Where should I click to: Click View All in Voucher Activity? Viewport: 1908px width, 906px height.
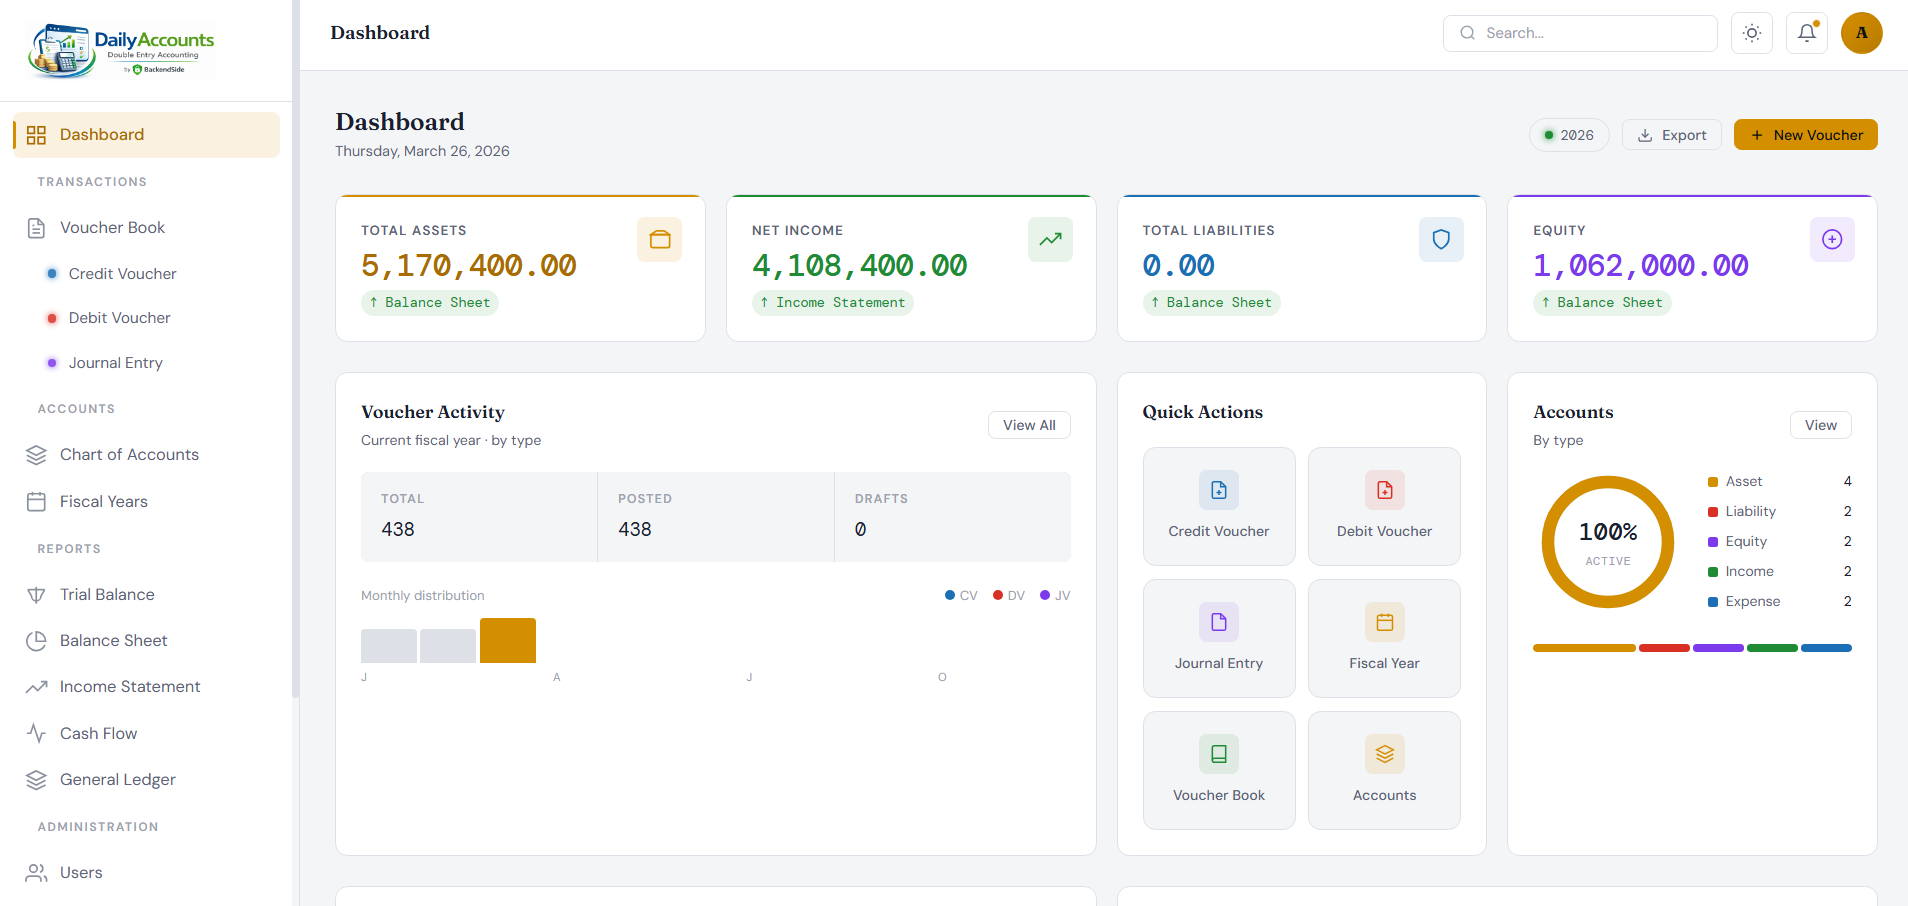pos(1029,425)
